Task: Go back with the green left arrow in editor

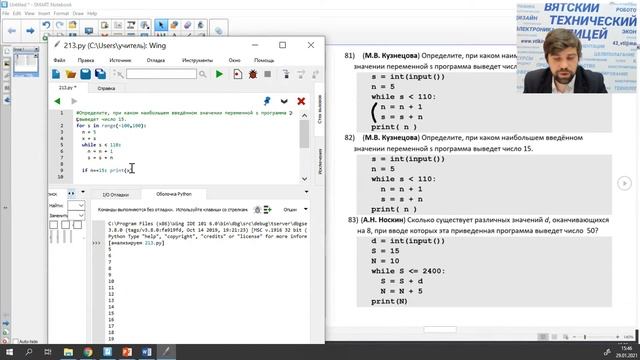Action: coord(57,101)
